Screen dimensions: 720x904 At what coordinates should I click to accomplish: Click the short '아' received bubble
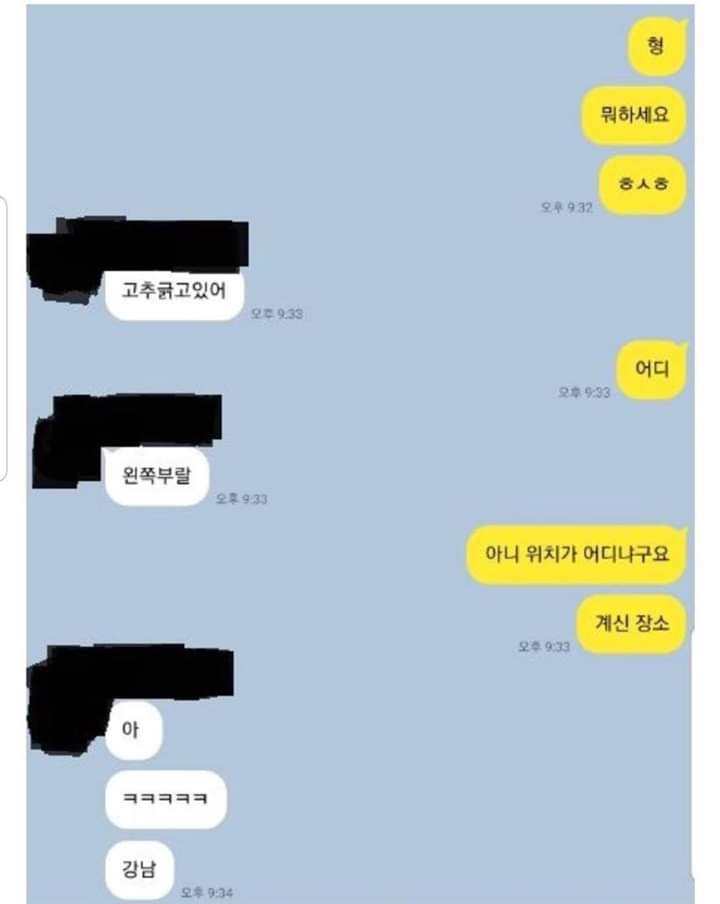134,730
